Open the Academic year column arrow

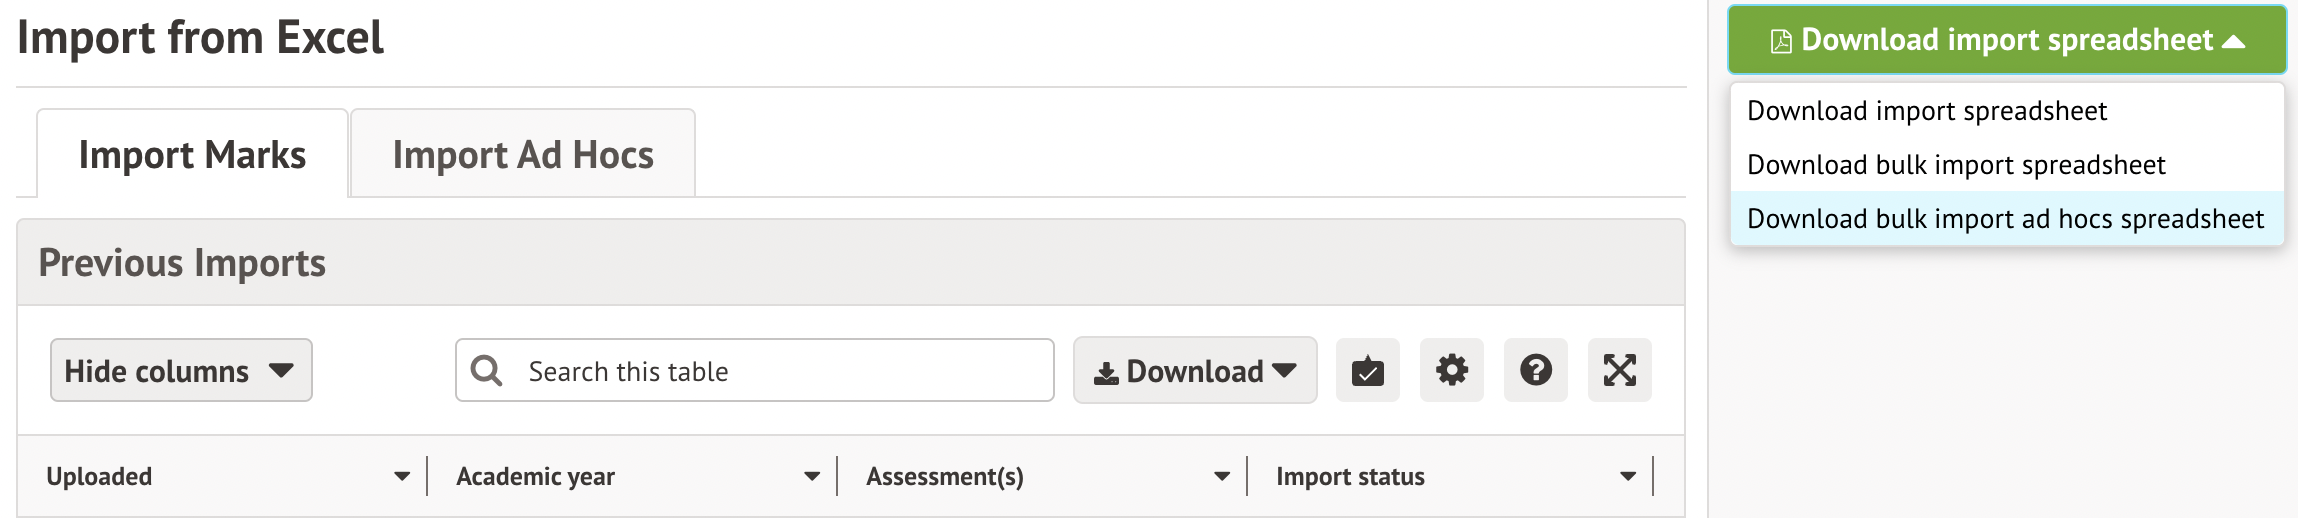[812, 477]
